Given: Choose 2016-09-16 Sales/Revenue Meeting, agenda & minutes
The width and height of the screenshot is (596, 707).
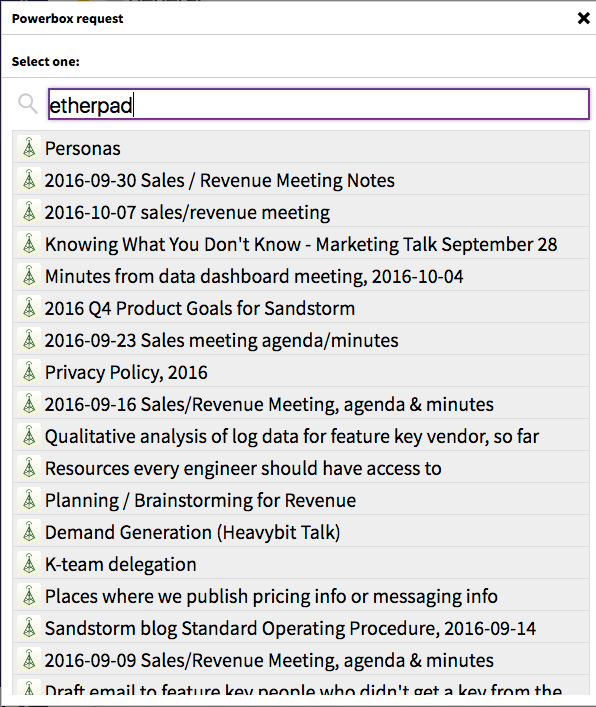Looking at the screenshot, I should coord(301,404).
